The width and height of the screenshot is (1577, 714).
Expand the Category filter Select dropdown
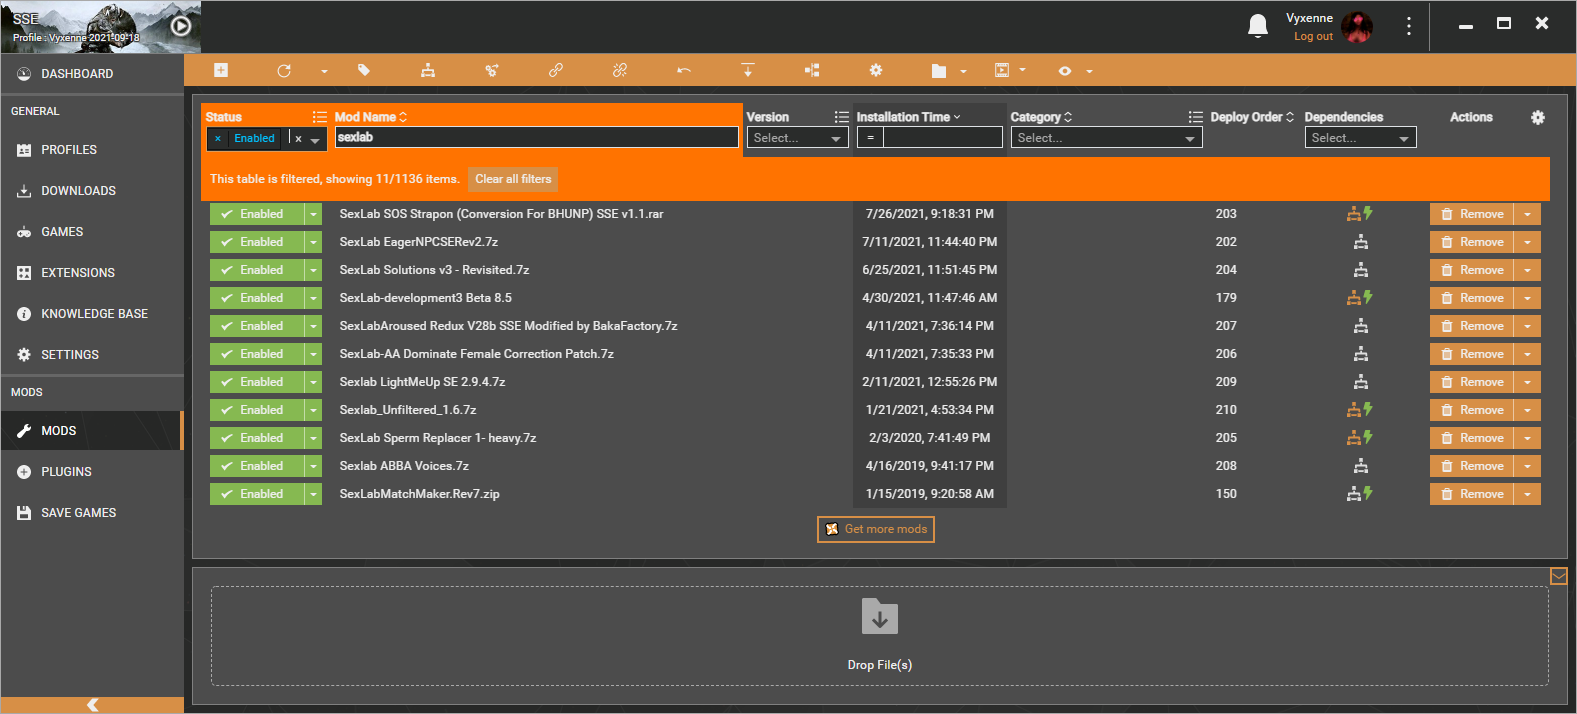point(1106,138)
